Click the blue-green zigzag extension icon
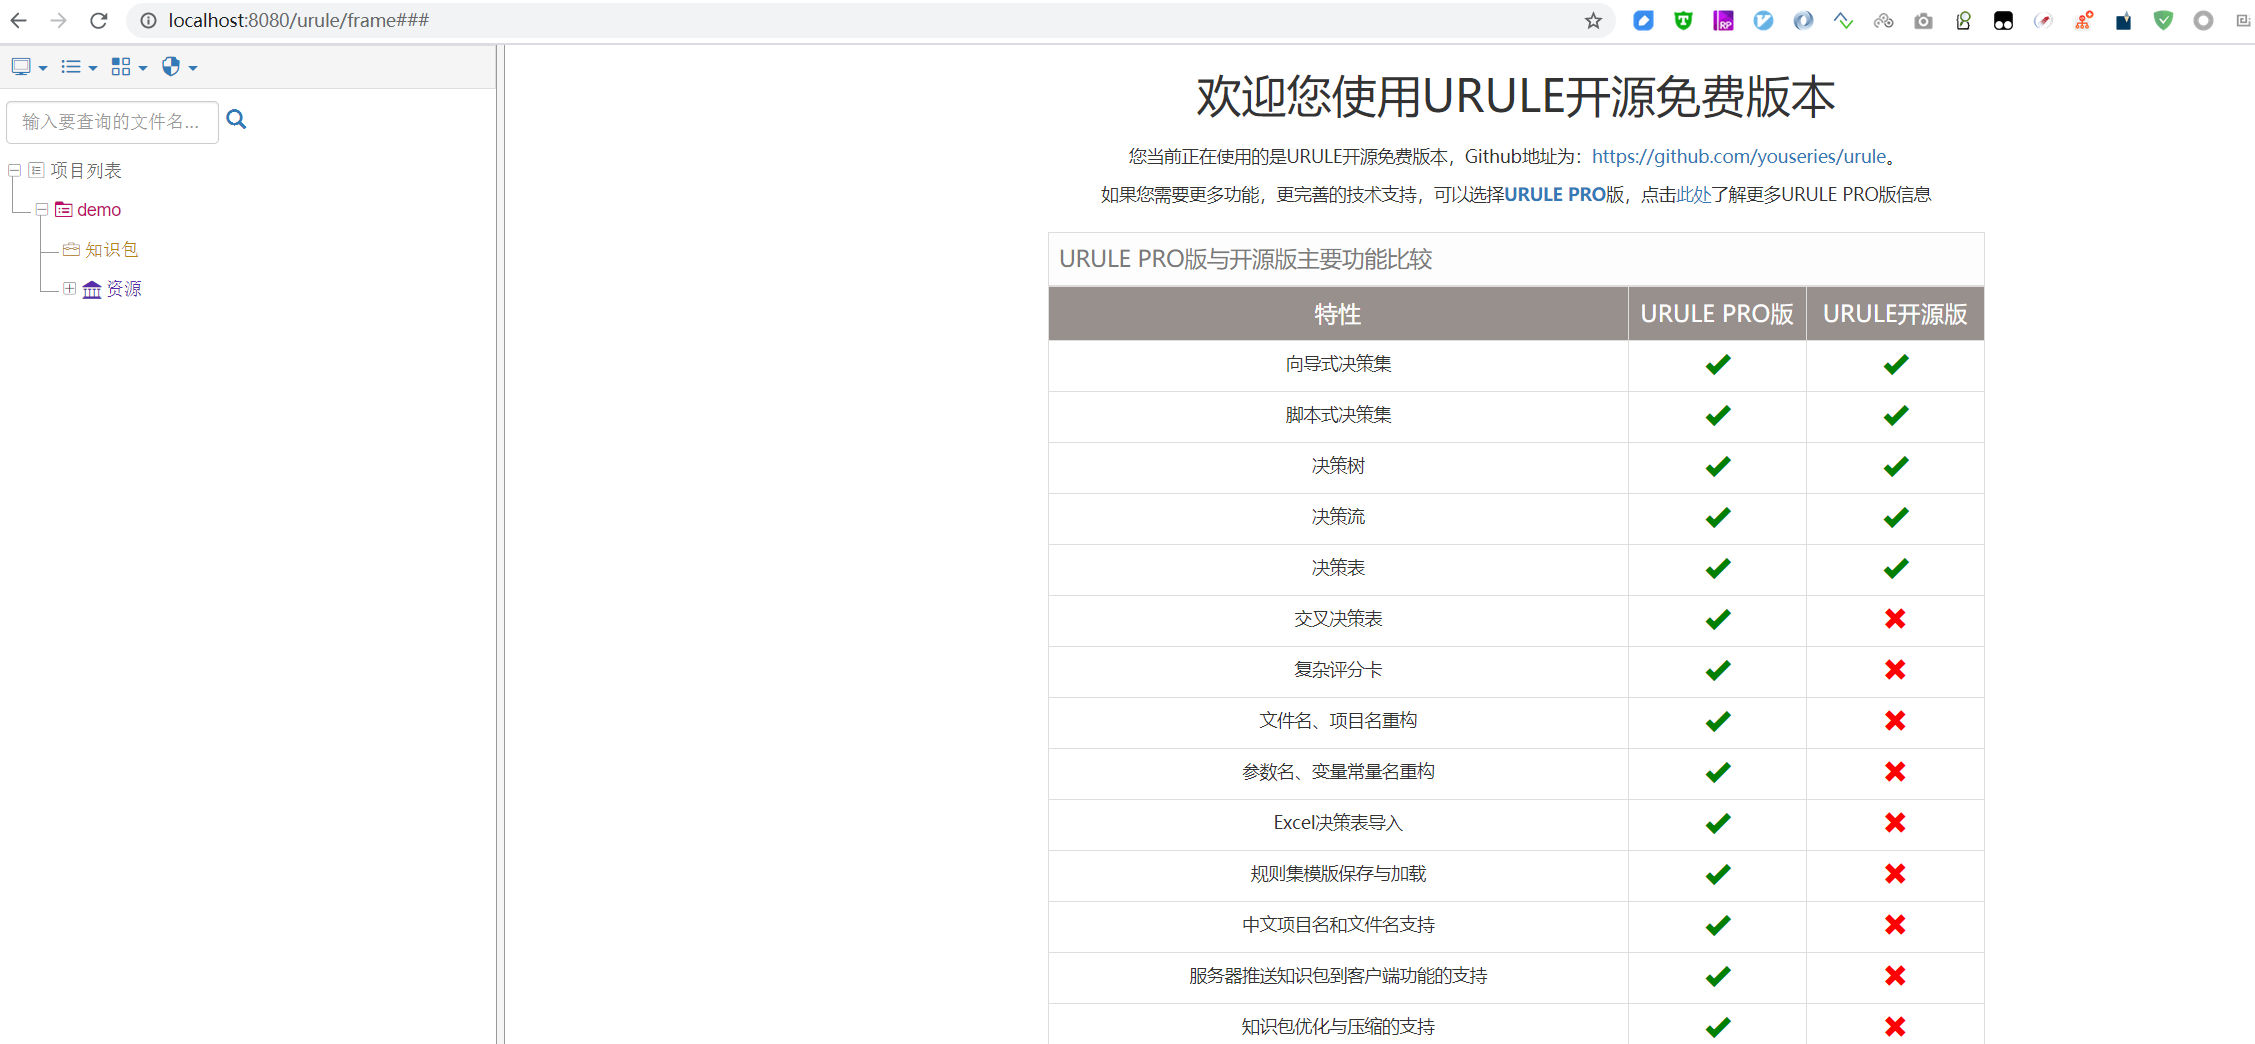Image resolution: width=2255 pixels, height=1044 pixels. point(1843,20)
